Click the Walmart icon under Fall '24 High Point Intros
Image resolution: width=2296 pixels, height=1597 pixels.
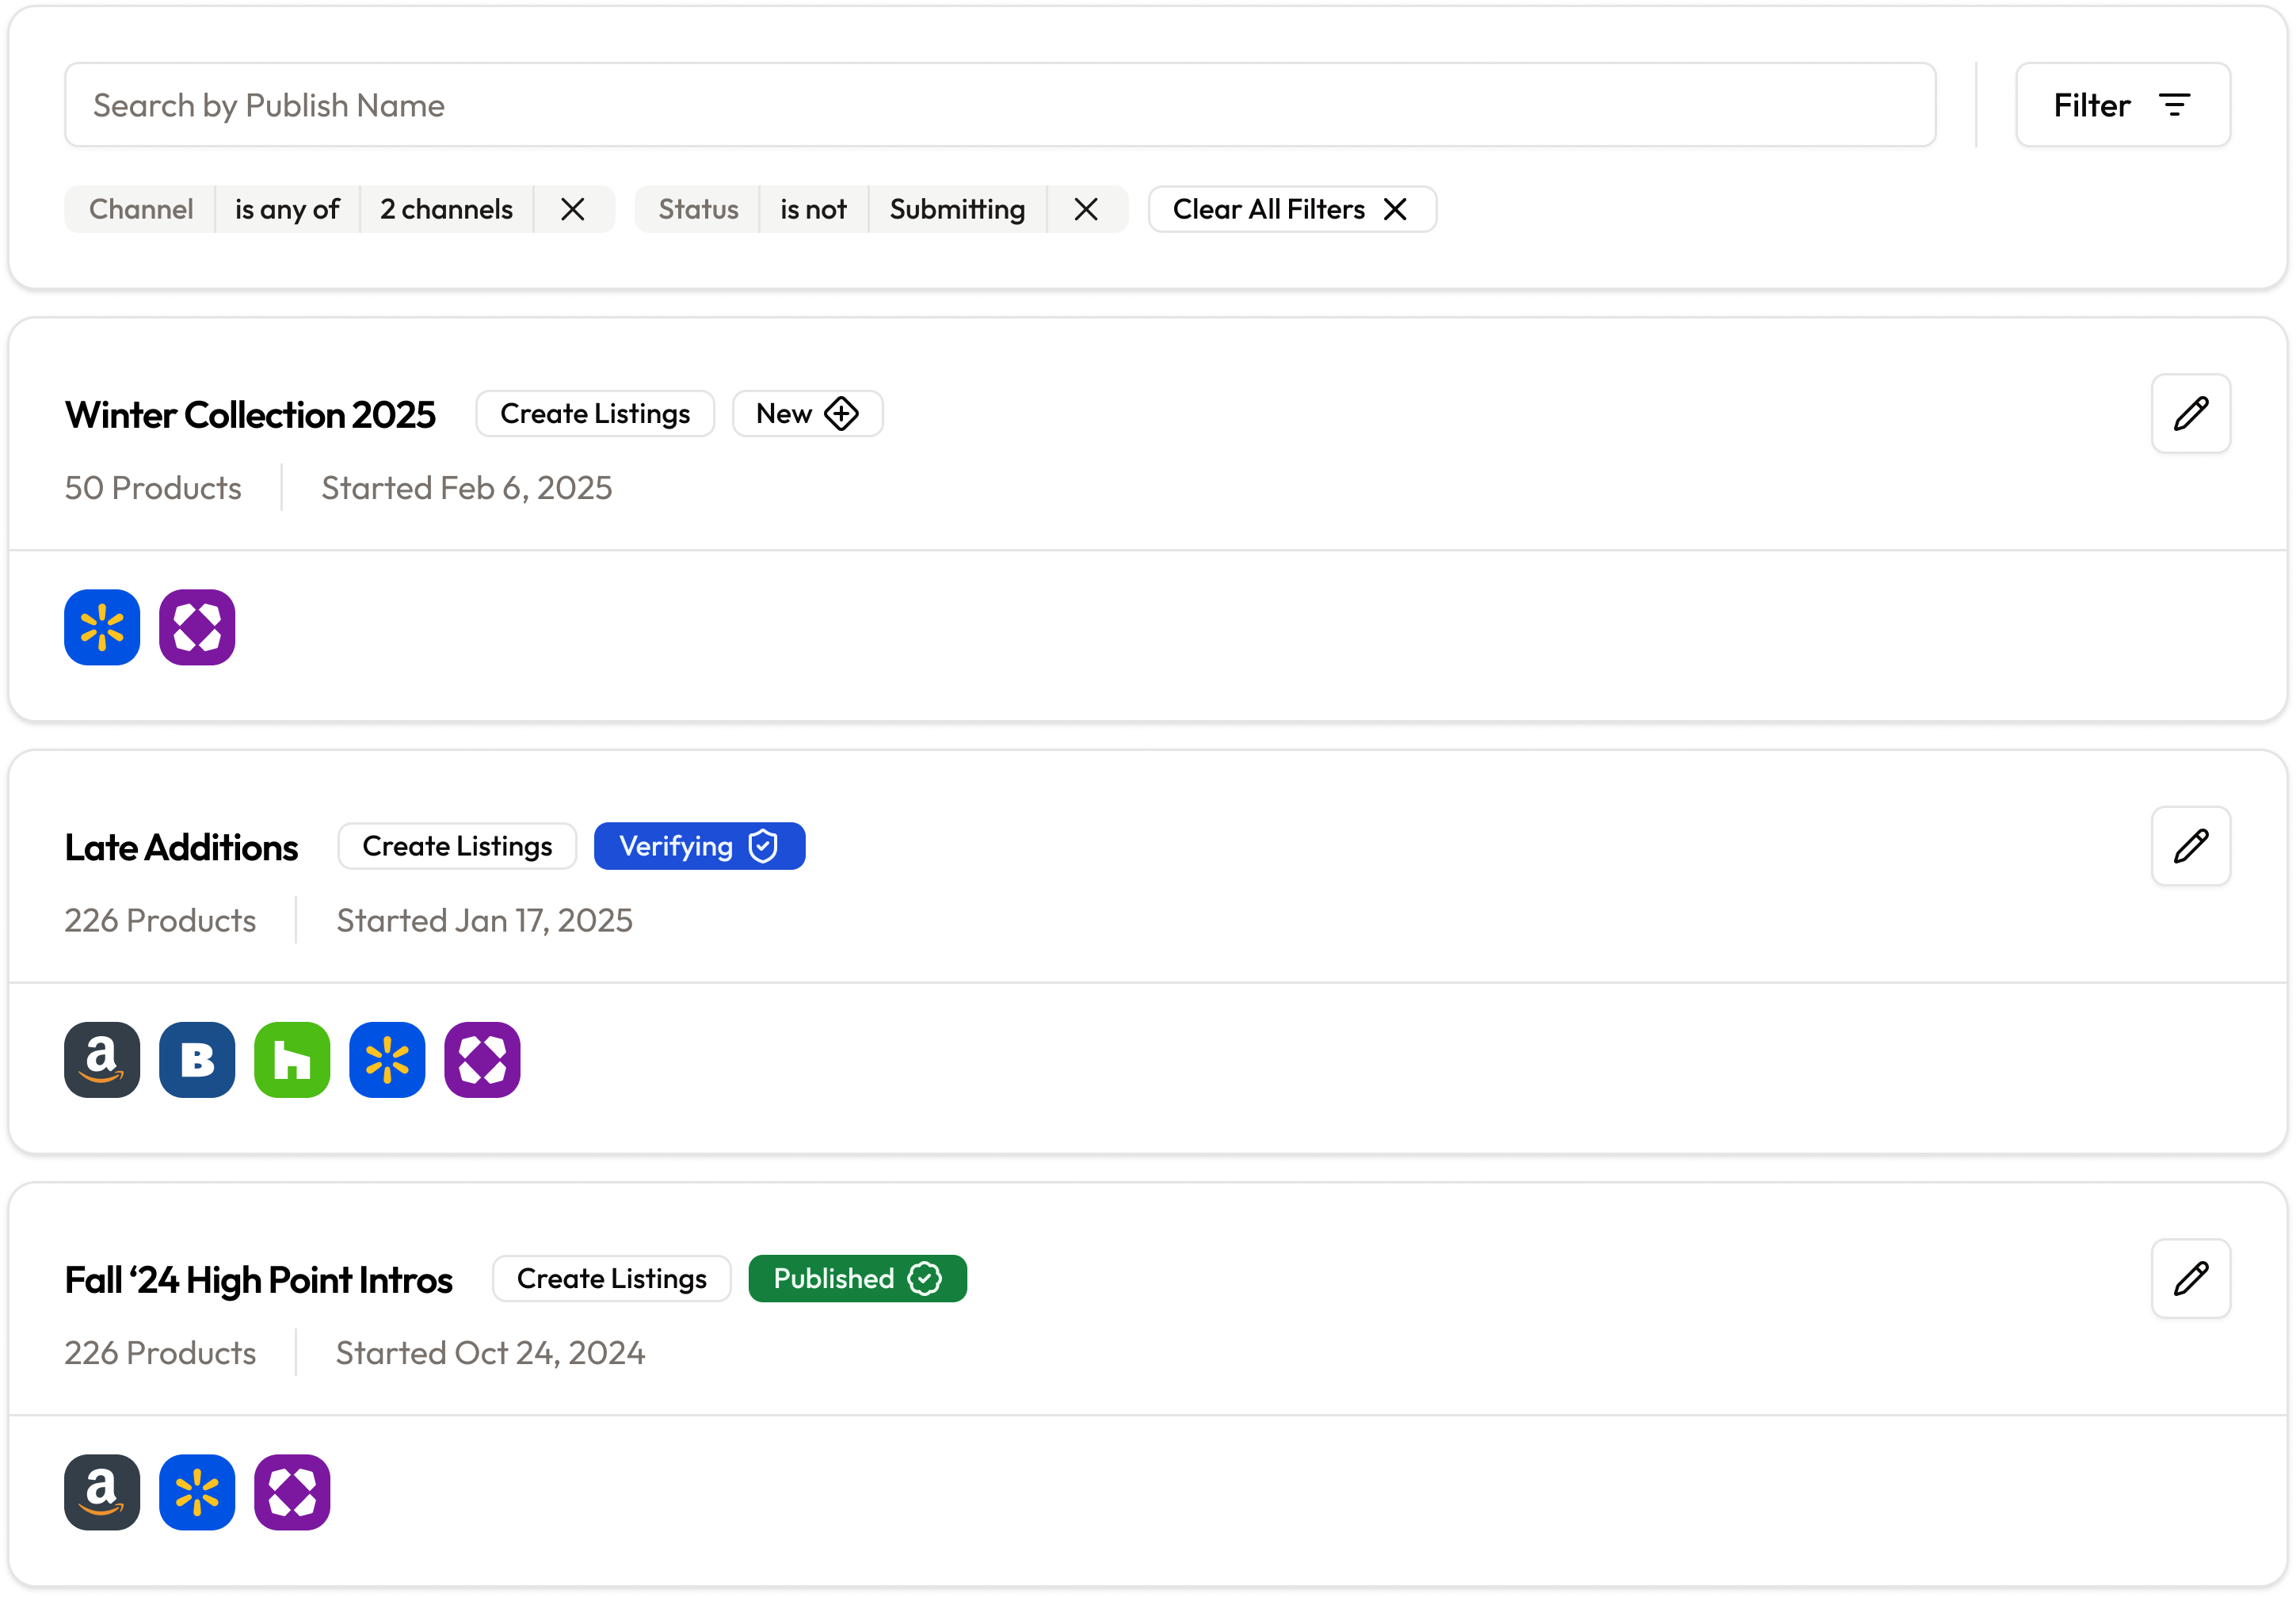(197, 1491)
